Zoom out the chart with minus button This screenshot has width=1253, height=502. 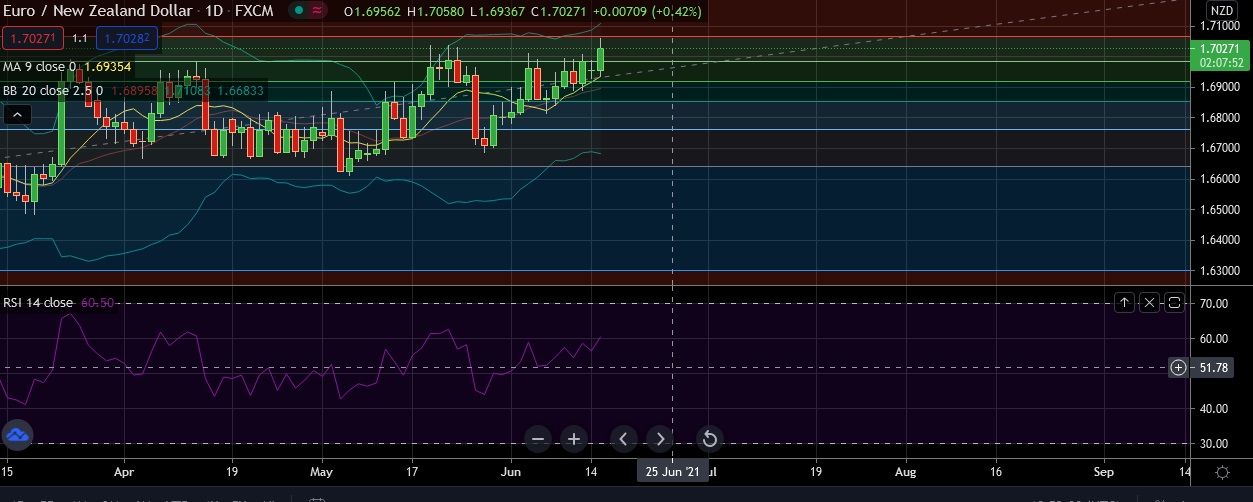[538, 438]
